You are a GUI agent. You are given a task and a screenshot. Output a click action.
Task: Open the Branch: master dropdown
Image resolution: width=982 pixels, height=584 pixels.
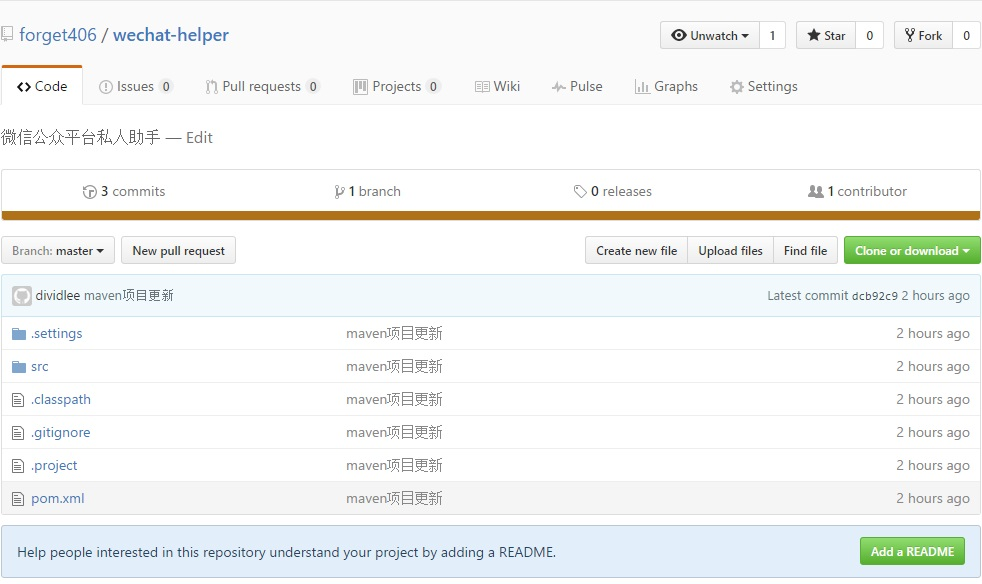pos(58,250)
